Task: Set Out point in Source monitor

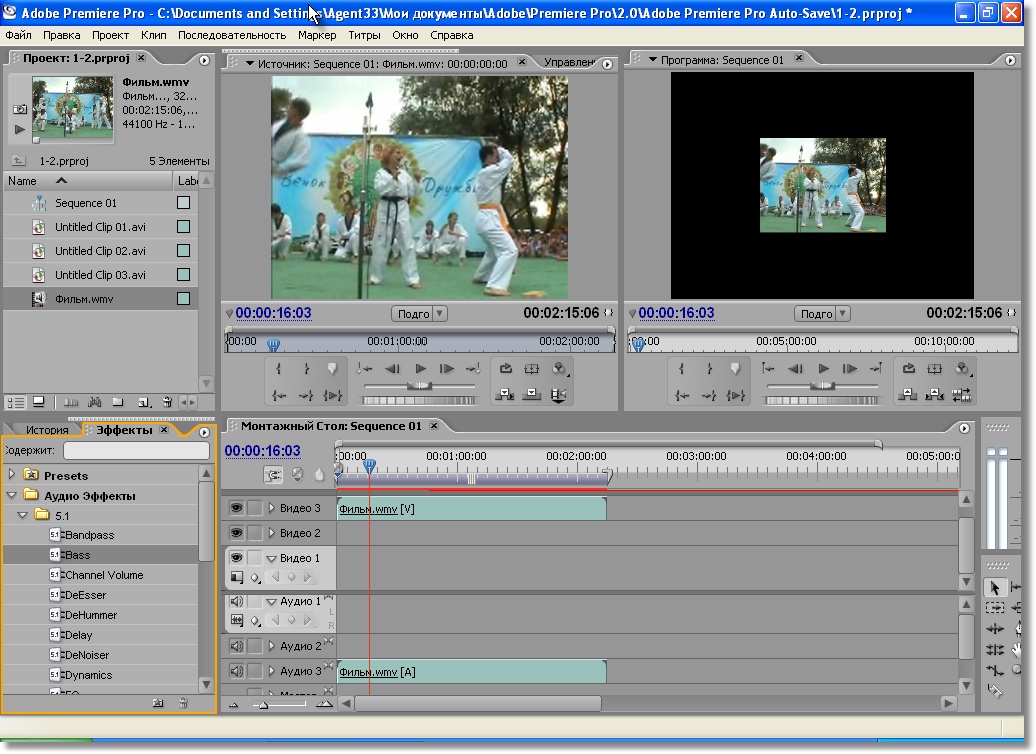Action: click(306, 369)
